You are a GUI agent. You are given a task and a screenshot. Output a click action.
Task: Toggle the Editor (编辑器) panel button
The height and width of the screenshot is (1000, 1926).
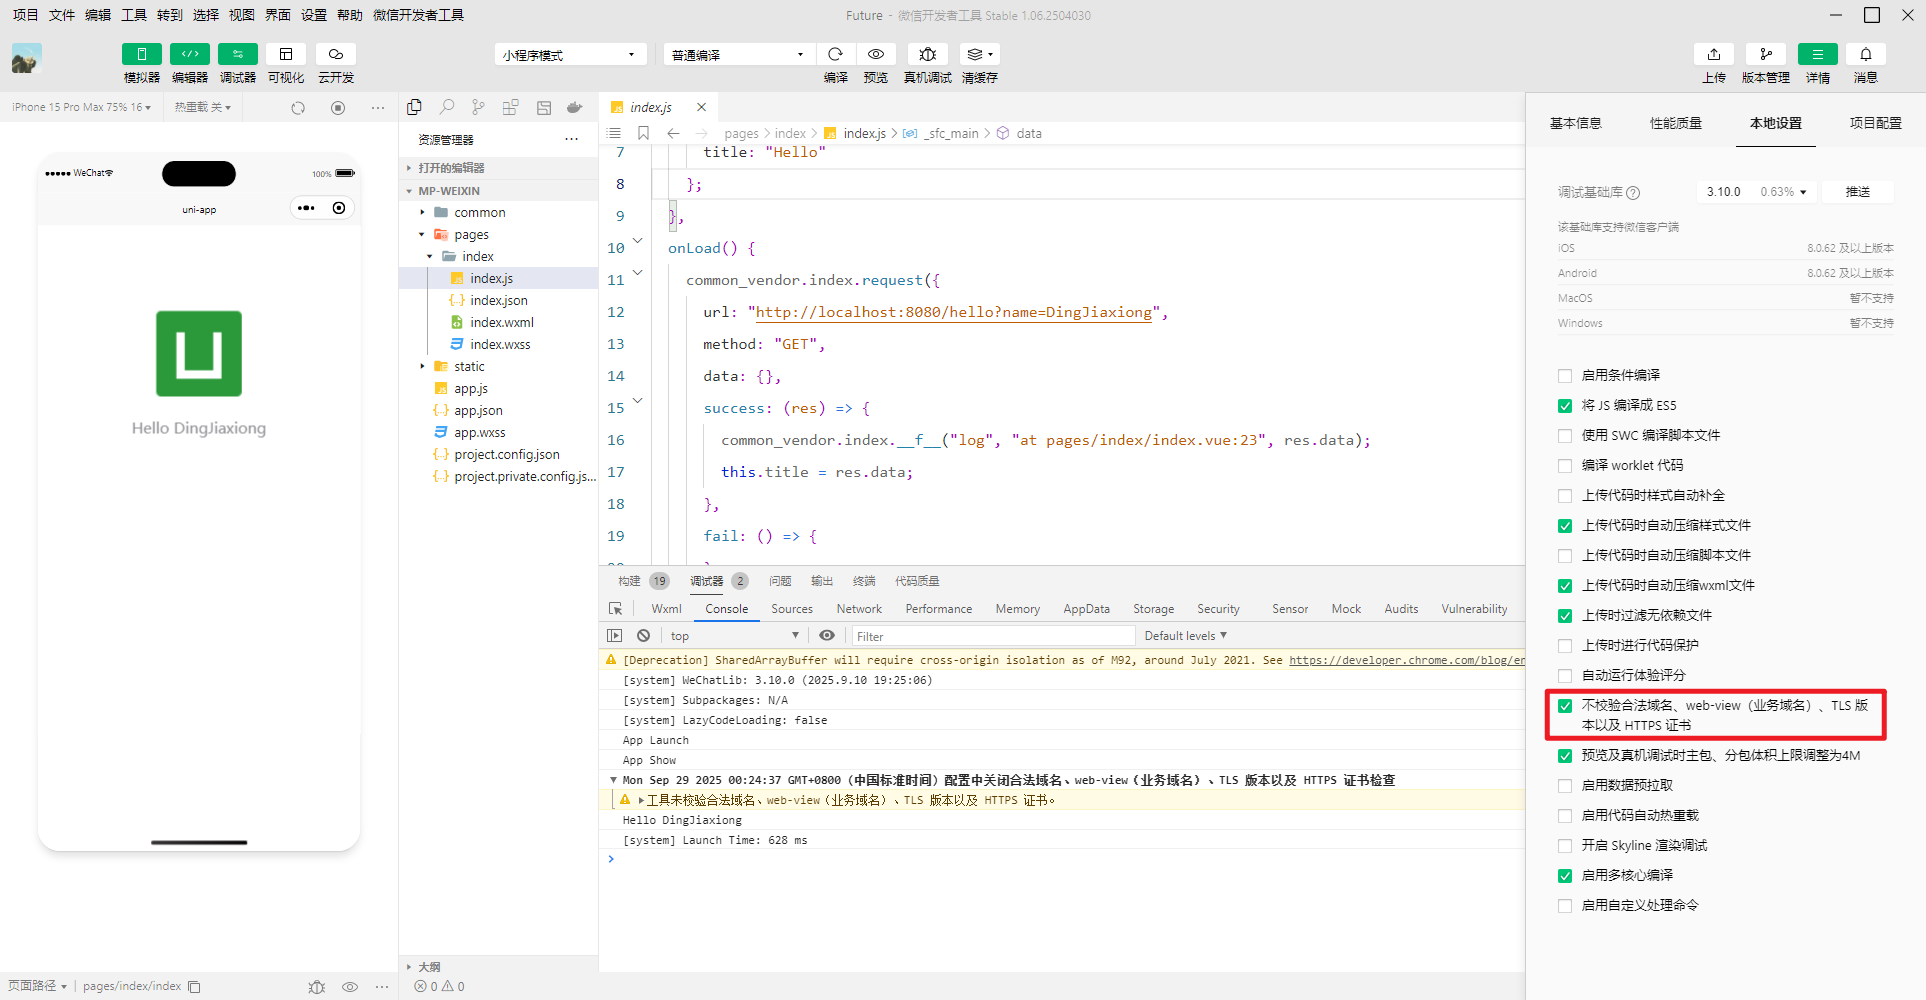[190, 54]
